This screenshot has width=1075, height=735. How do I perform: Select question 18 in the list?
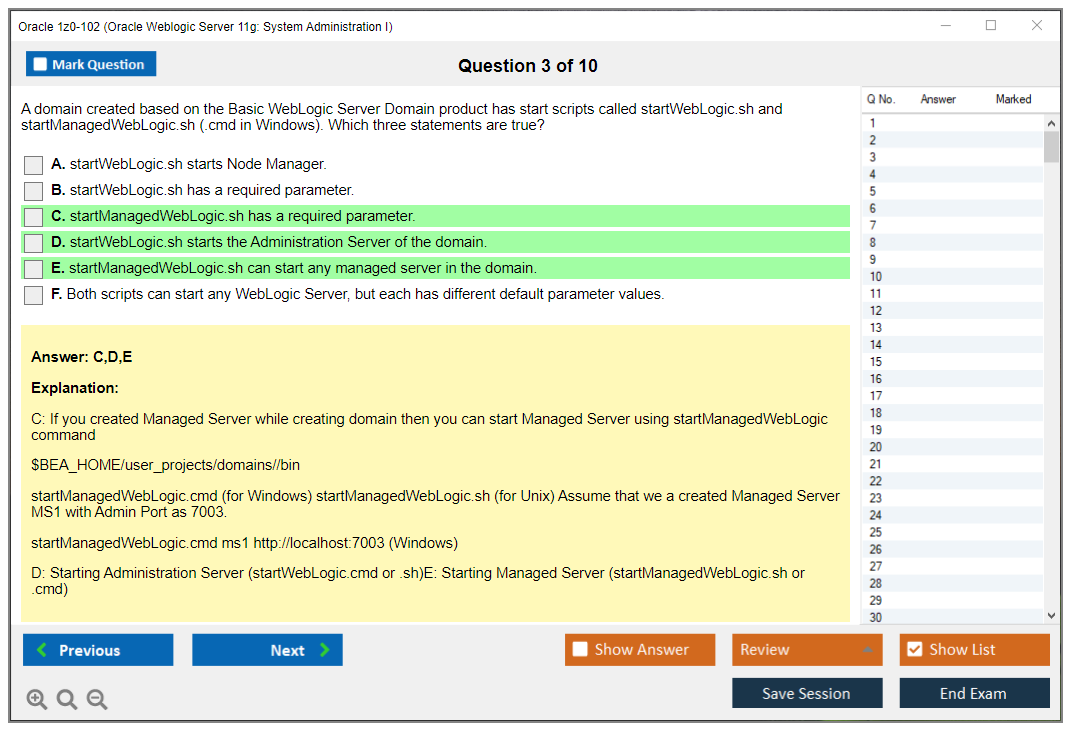(x=952, y=413)
